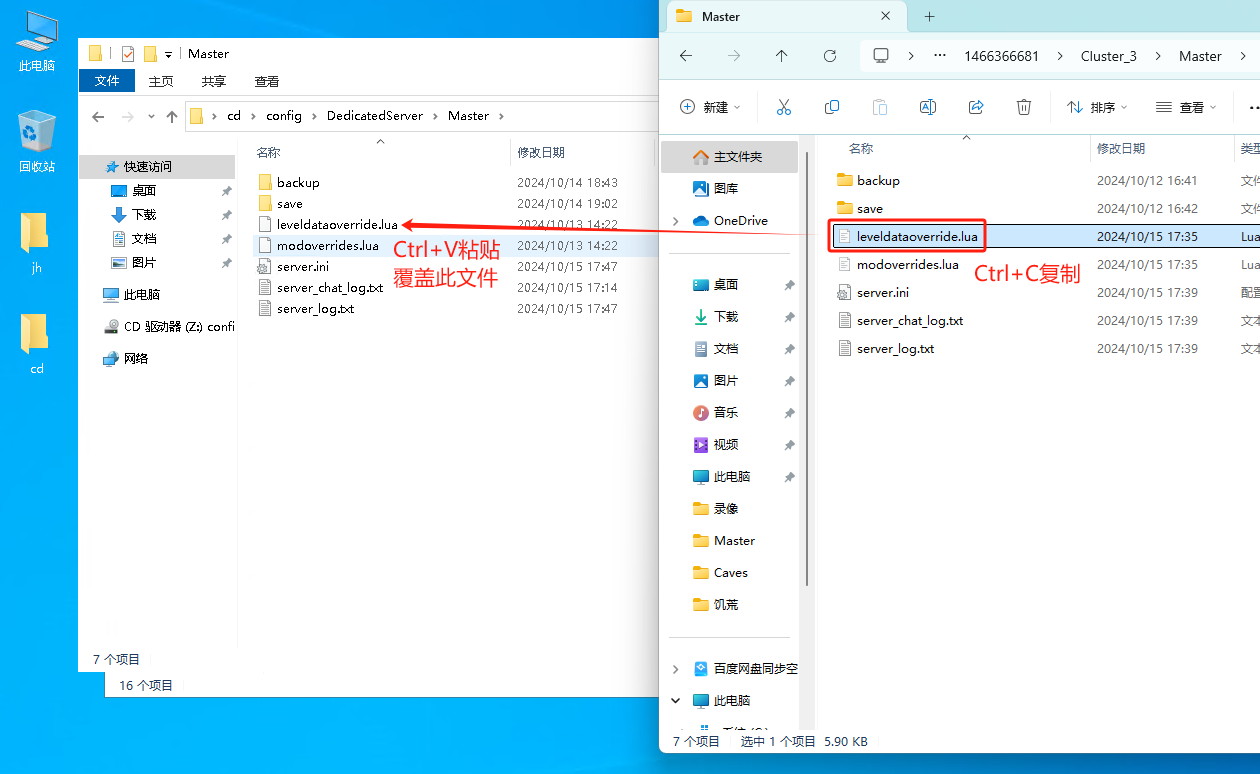Expand the OneDrive tree node
Image resolution: width=1260 pixels, height=774 pixels.
(676, 221)
